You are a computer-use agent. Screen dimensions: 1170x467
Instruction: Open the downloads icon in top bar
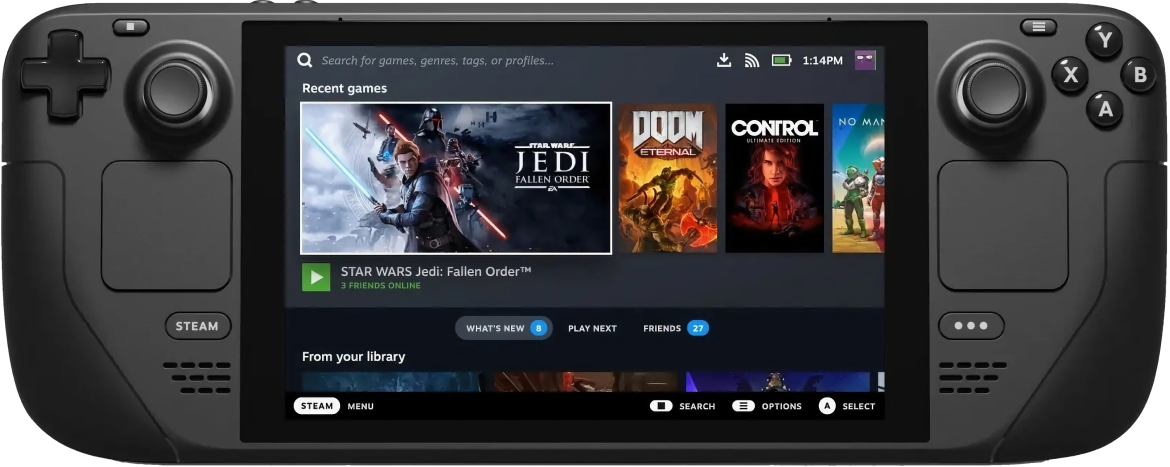coord(724,60)
